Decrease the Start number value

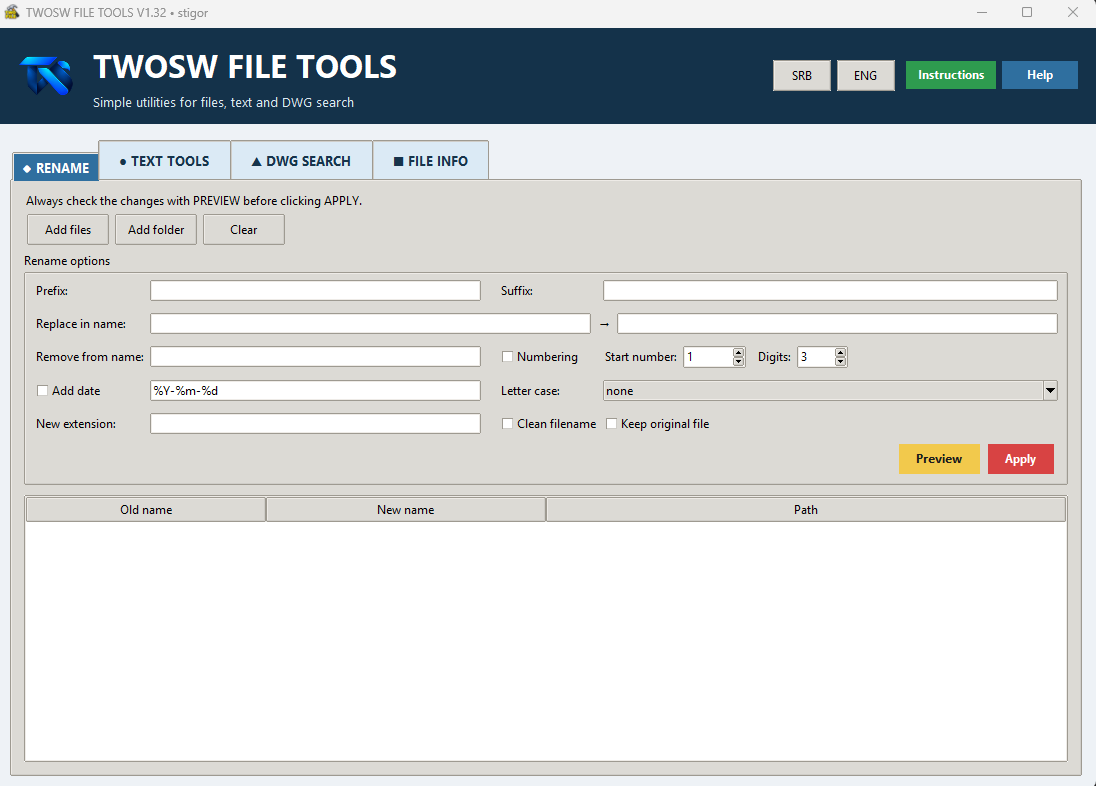[x=738, y=361]
